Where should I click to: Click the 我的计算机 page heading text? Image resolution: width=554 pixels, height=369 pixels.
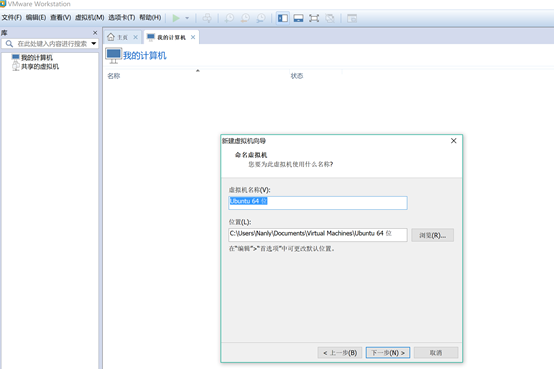coord(145,56)
